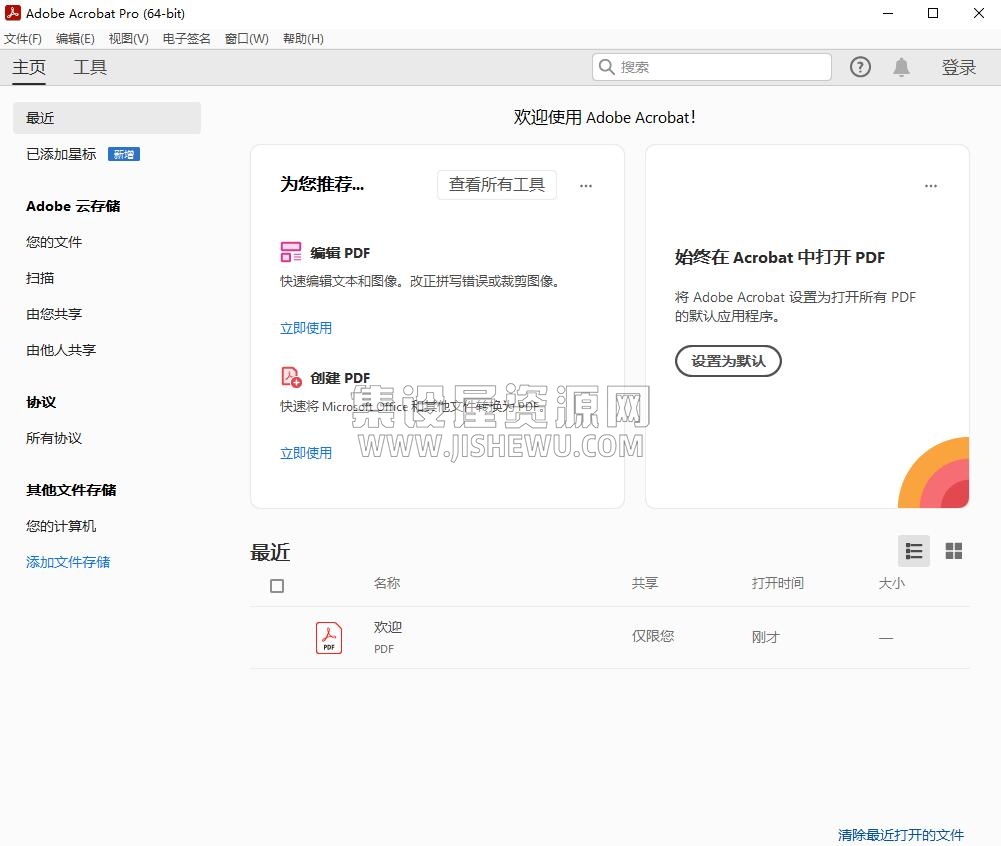Click 立即使用 under 创建 PDF
Image resolution: width=1001 pixels, height=846 pixels.
(306, 453)
